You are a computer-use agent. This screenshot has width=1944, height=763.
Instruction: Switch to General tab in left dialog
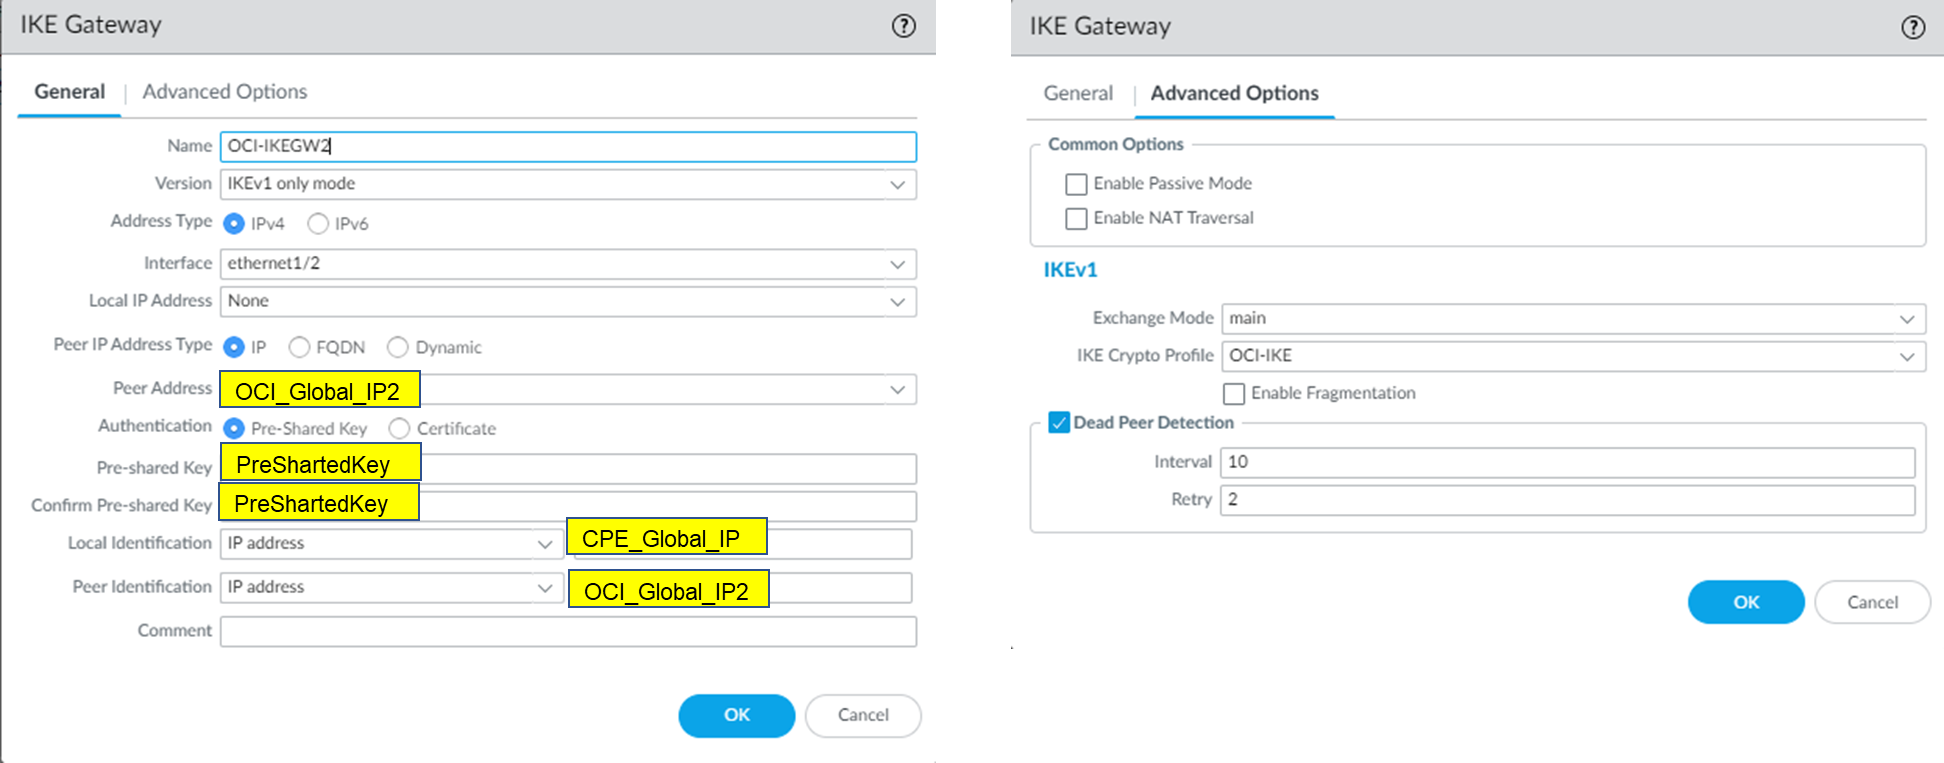[x=70, y=92]
